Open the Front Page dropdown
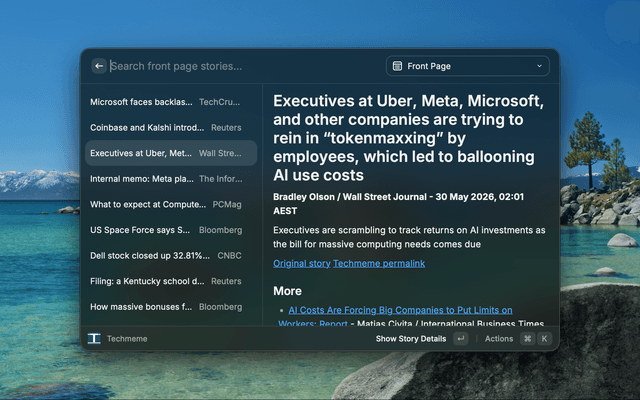The width and height of the screenshot is (640, 400). pos(467,66)
